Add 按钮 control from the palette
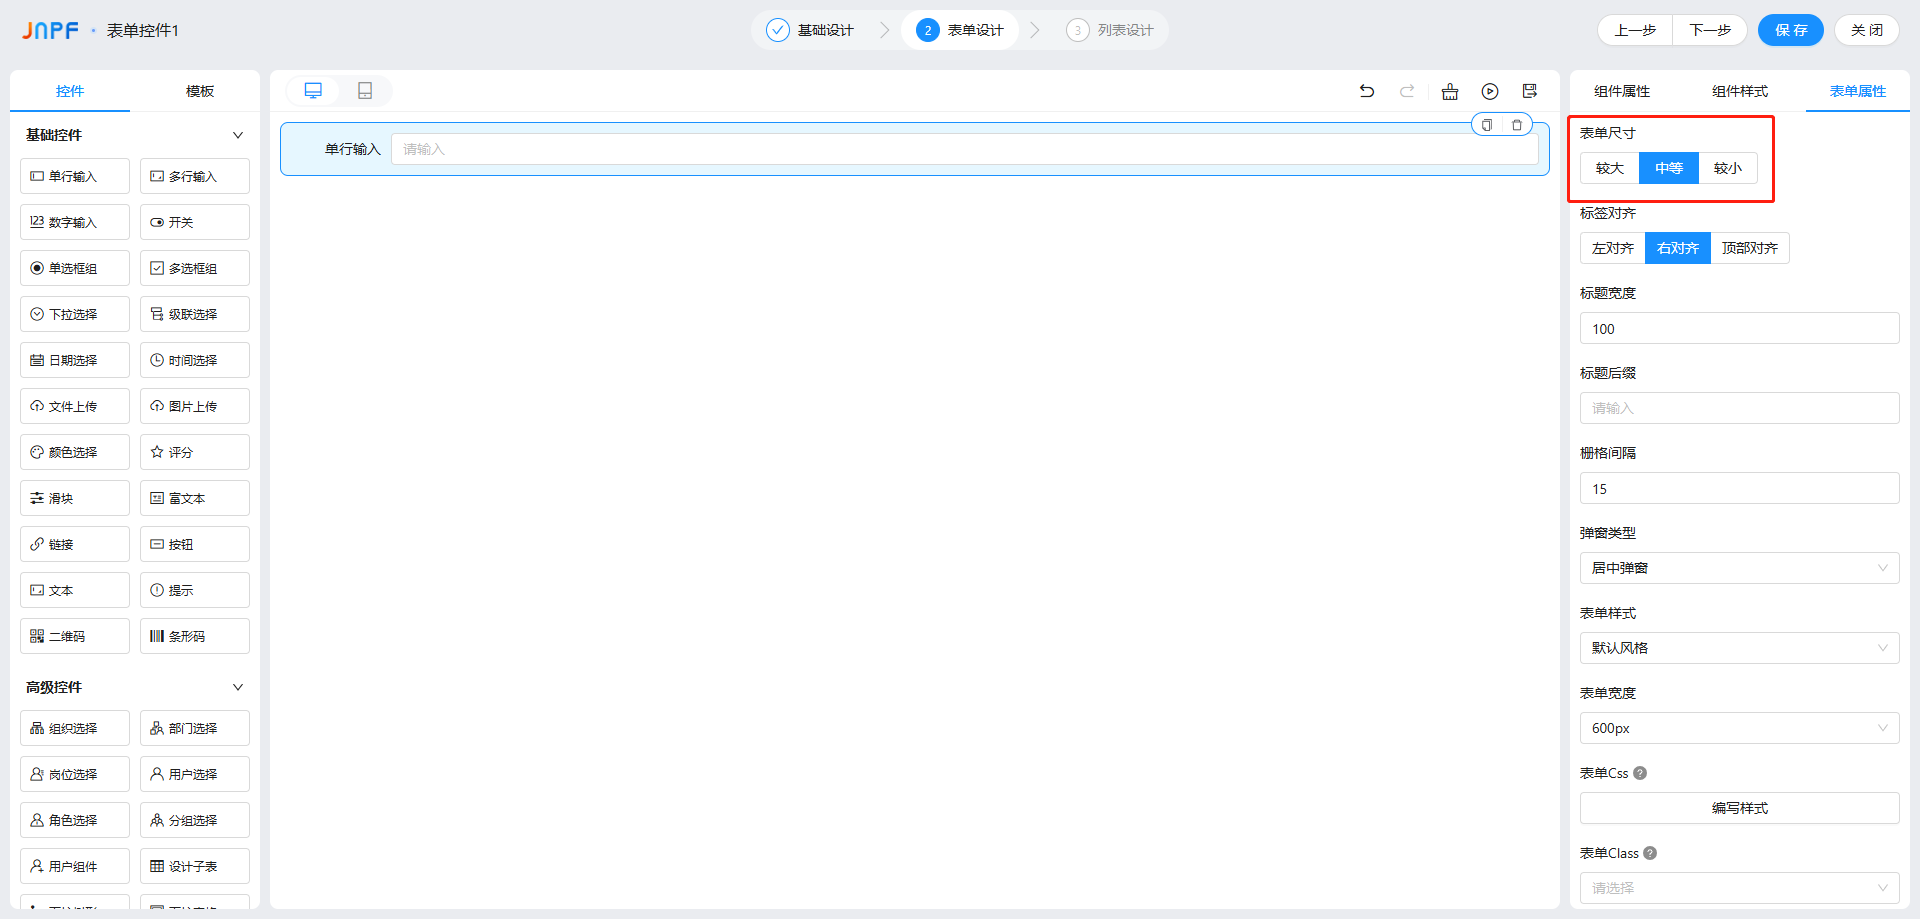Viewport: 1920px width, 919px height. point(195,544)
